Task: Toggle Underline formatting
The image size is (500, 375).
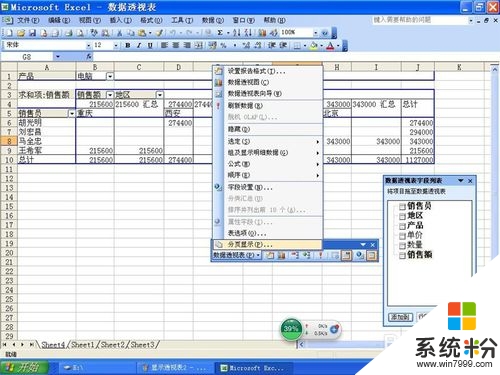Action: tap(150, 45)
